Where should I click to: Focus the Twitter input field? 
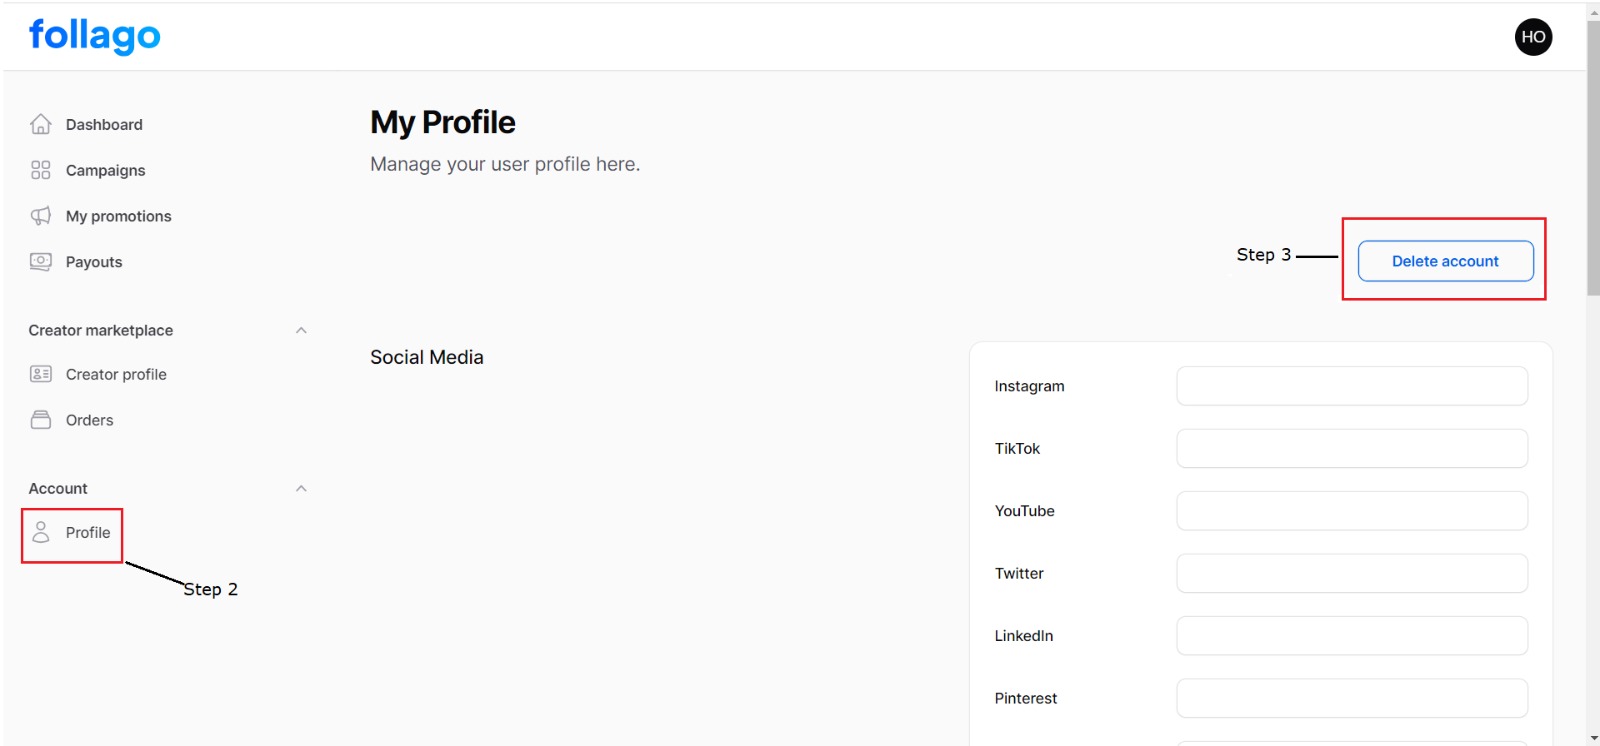point(1352,573)
